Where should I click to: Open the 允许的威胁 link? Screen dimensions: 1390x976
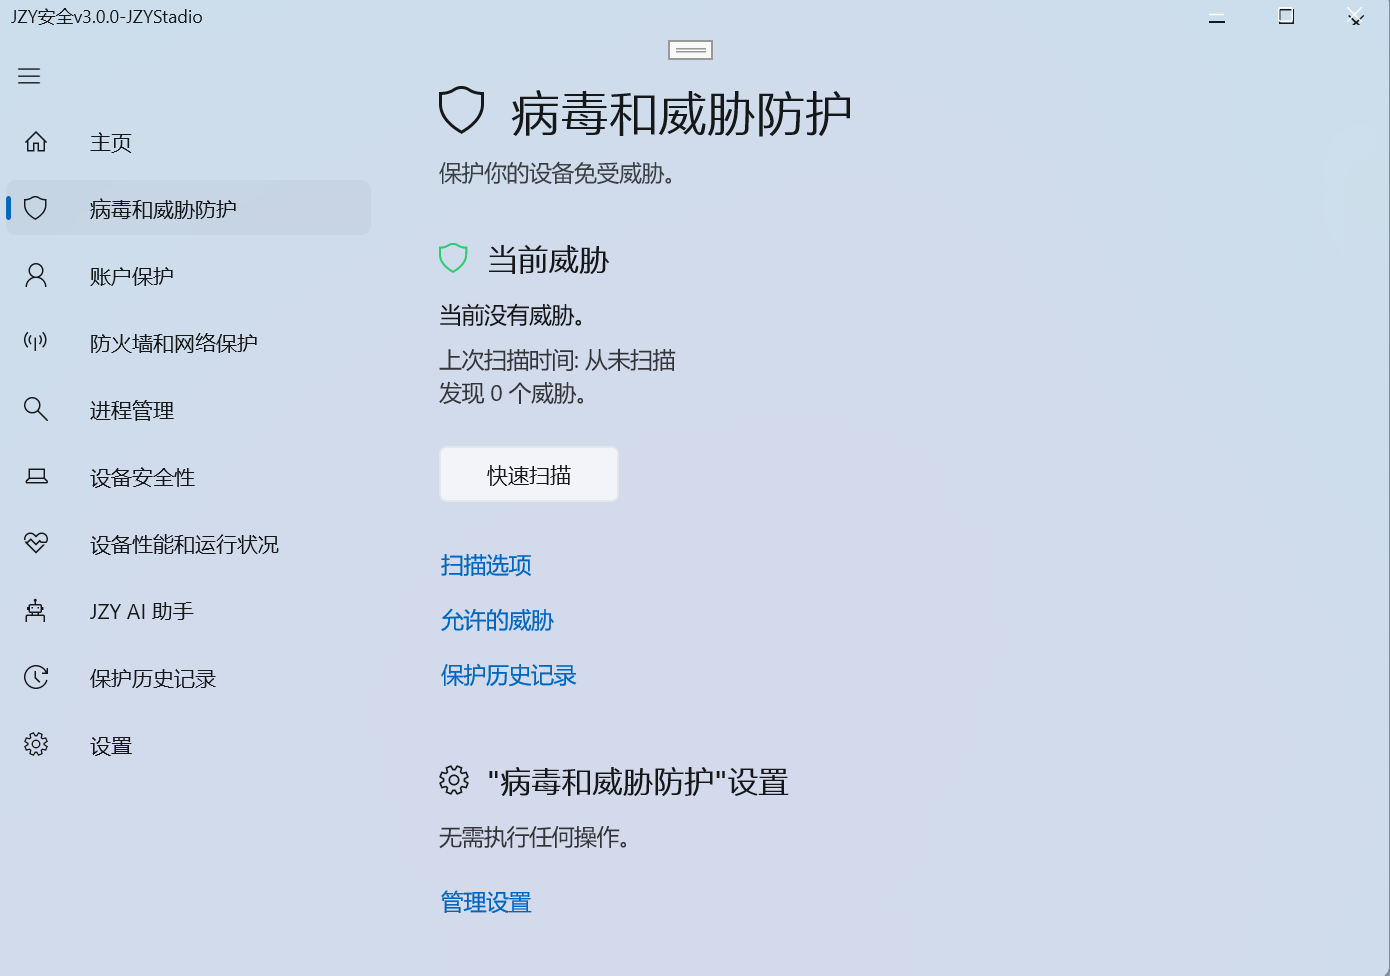(497, 620)
